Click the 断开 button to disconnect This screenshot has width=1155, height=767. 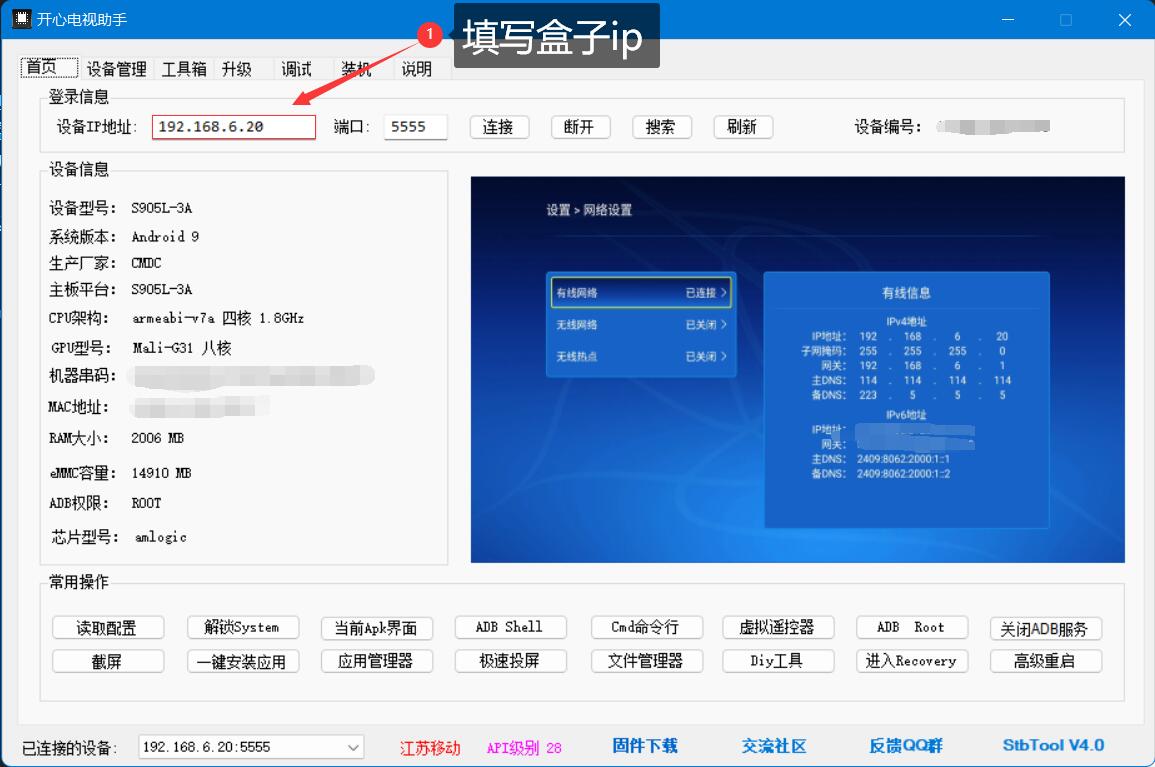580,126
